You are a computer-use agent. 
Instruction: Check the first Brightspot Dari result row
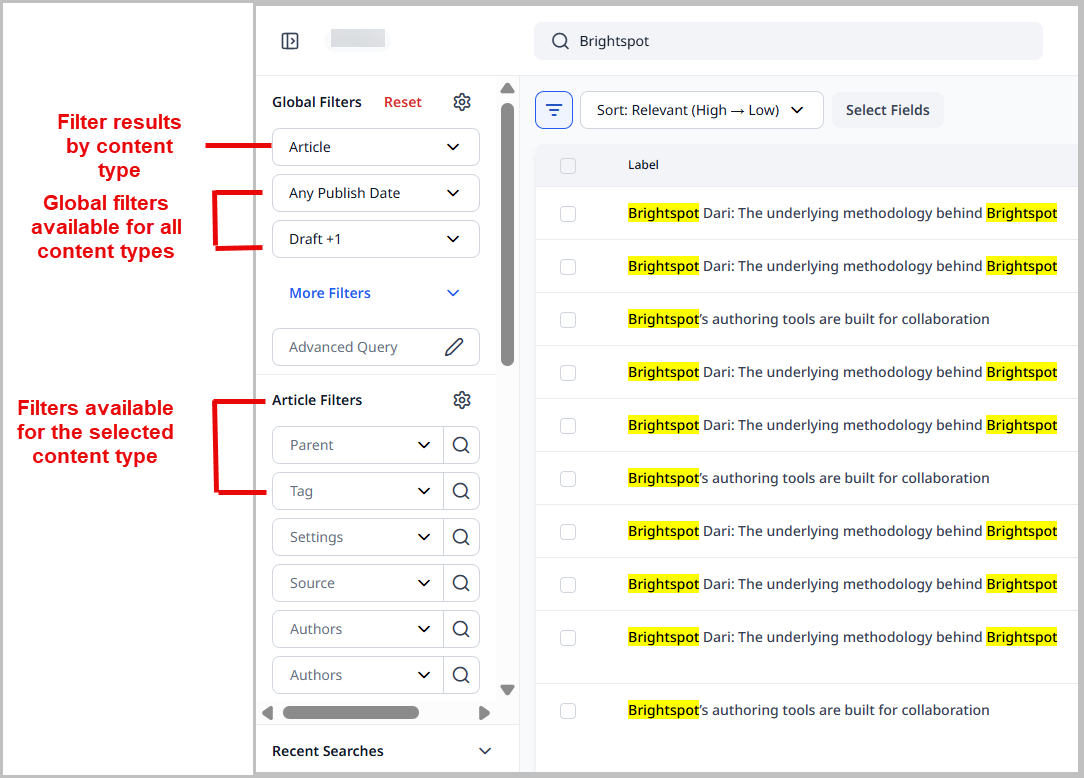[568, 213]
